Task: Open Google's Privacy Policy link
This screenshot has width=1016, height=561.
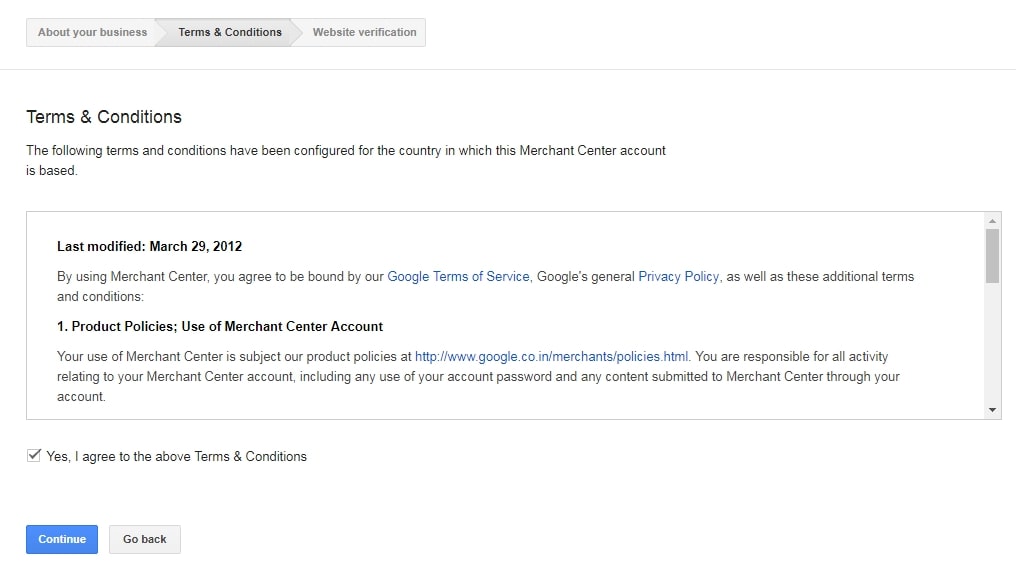Action: tap(678, 276)
